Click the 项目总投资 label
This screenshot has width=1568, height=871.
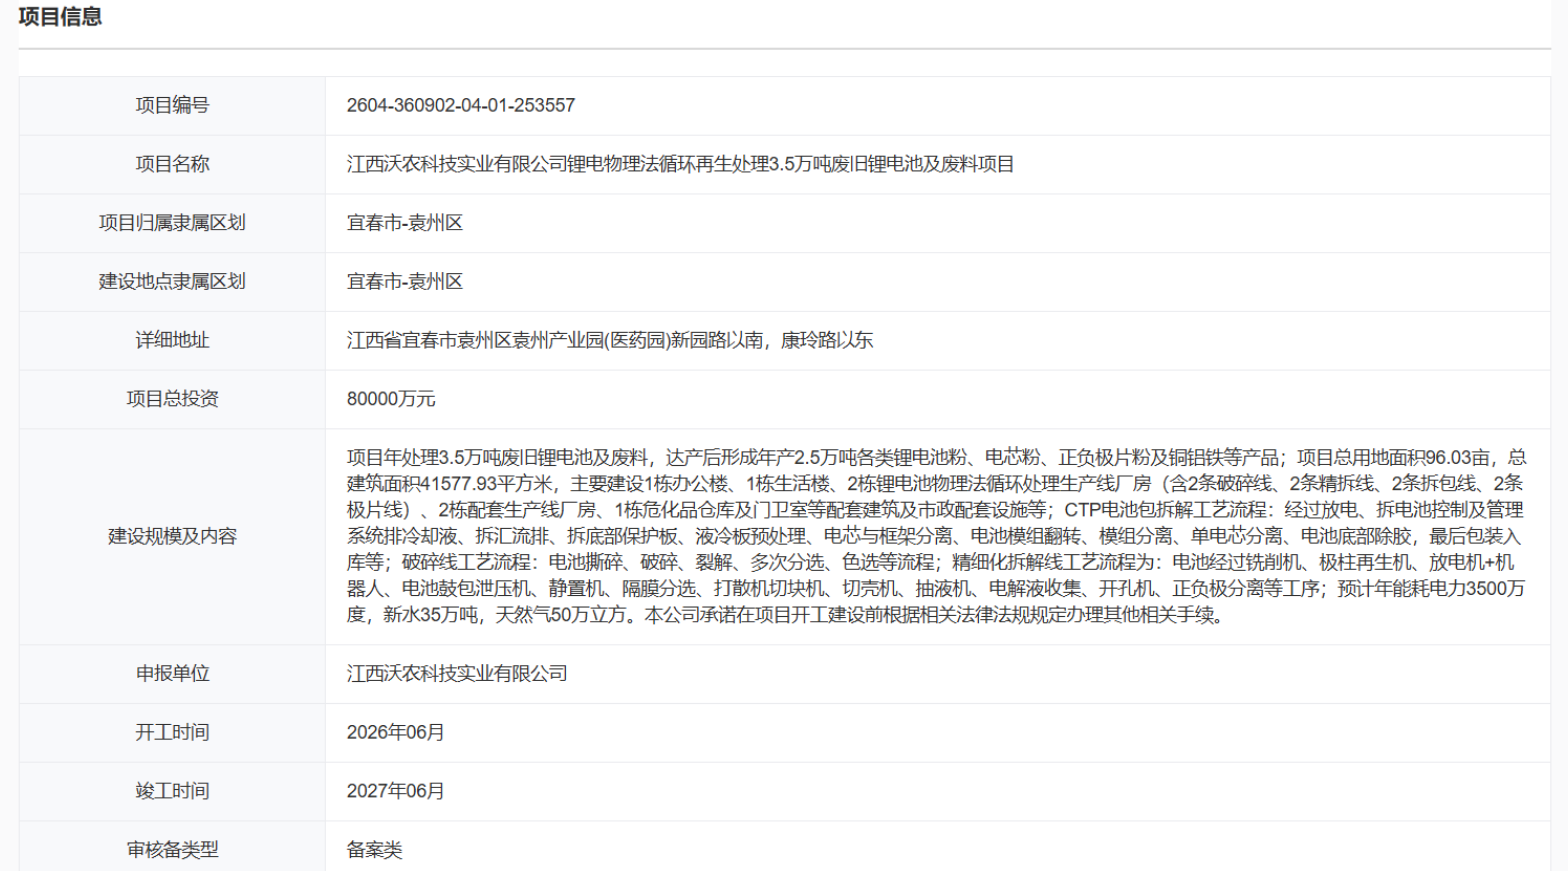[172, 399]
